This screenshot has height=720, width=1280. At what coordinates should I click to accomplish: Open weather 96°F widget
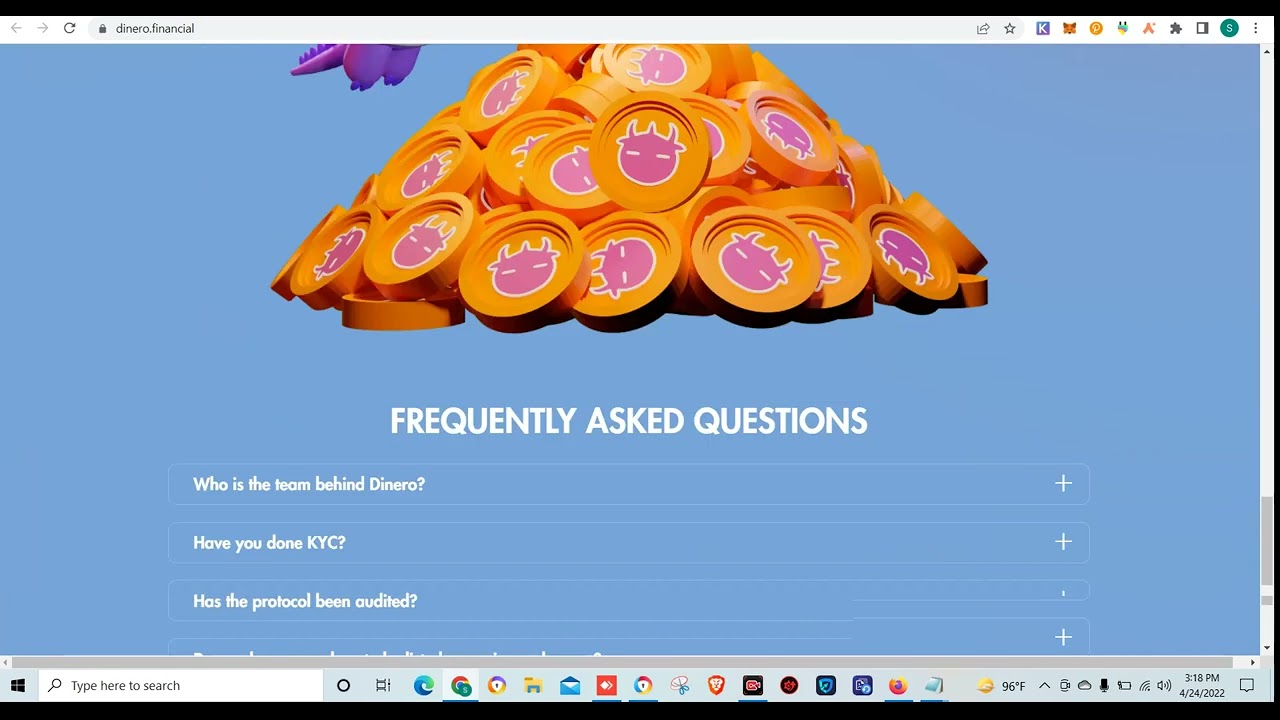(1001, 685)
